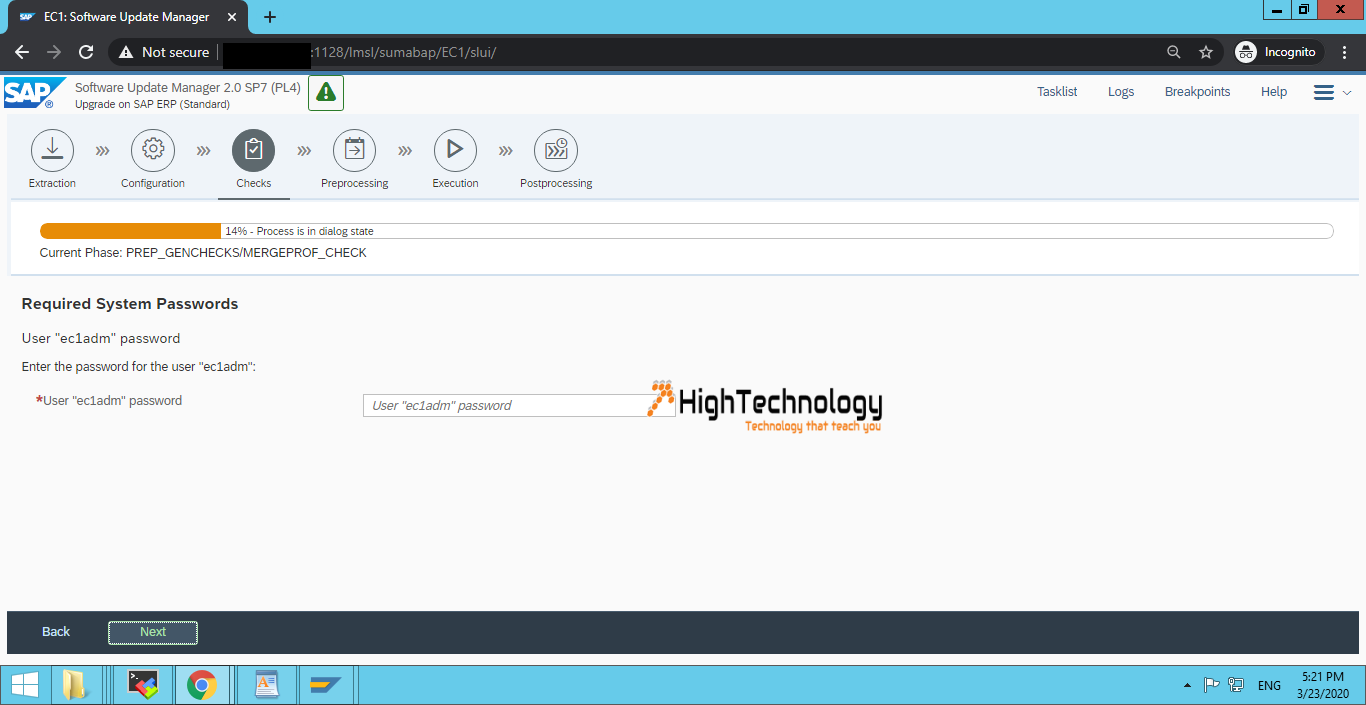Click the Chrome taskbar icon
This screenshot has width=1366, height=705.
click(x=202, y=685)
